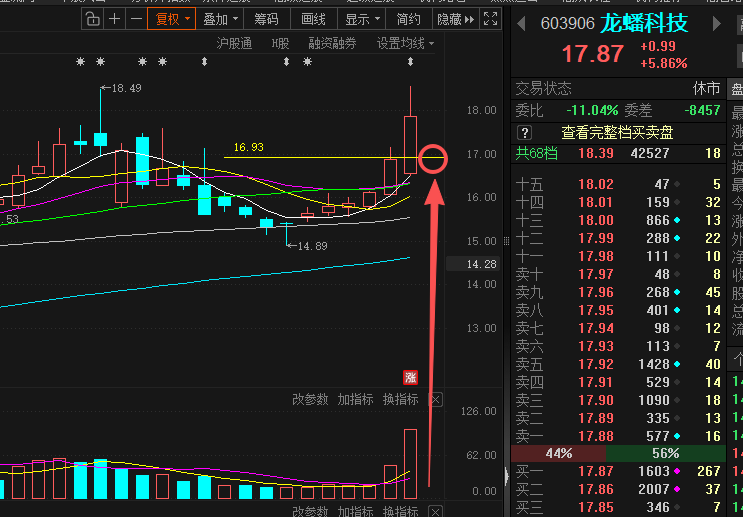Zoom out chart with the minus button

coord(136,19)
